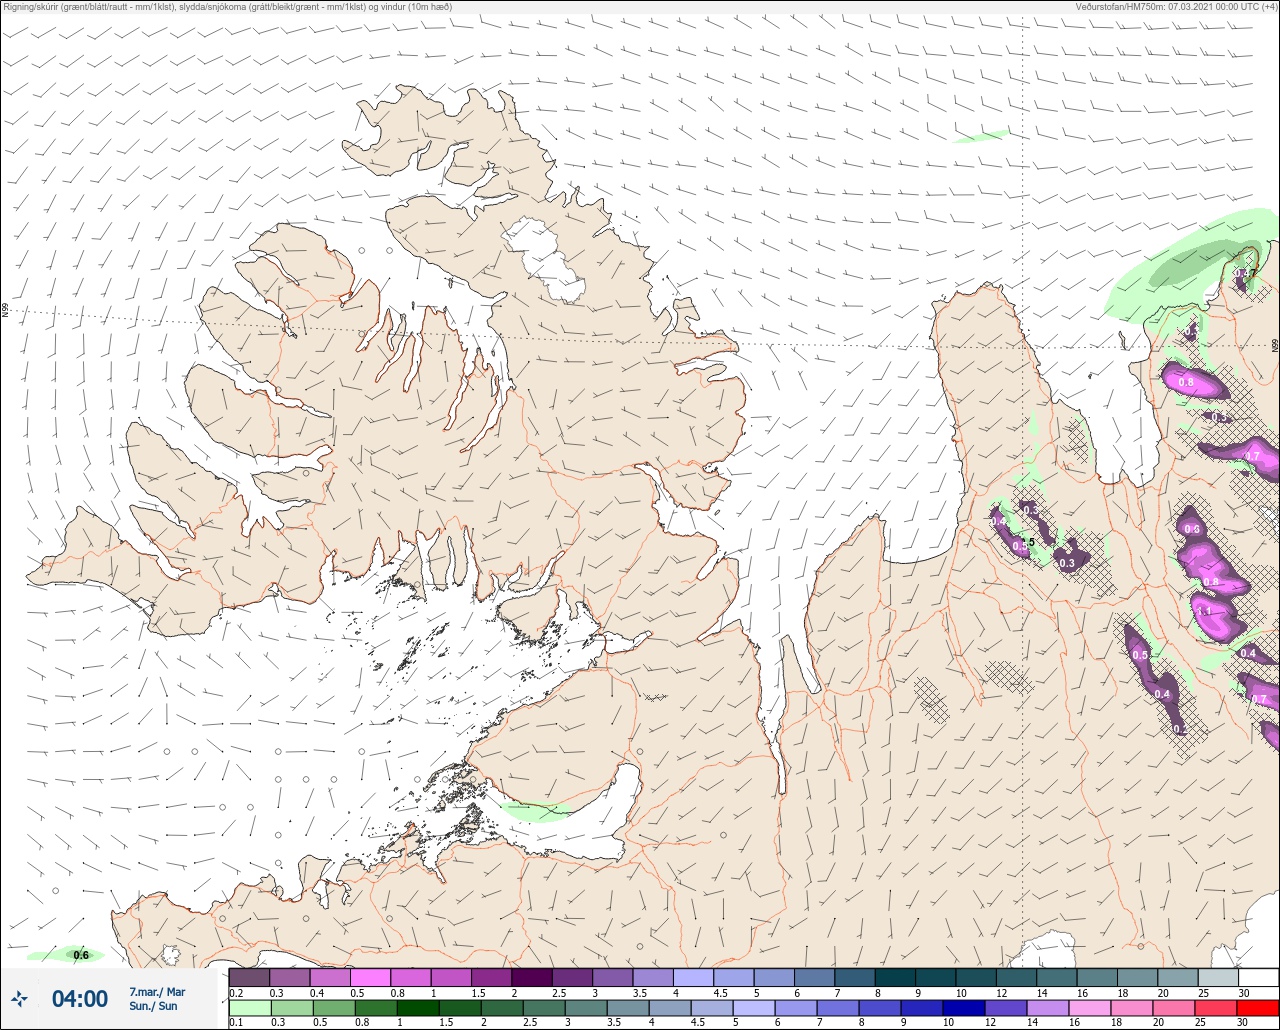Click the N99 label on the left map edge

5,311
